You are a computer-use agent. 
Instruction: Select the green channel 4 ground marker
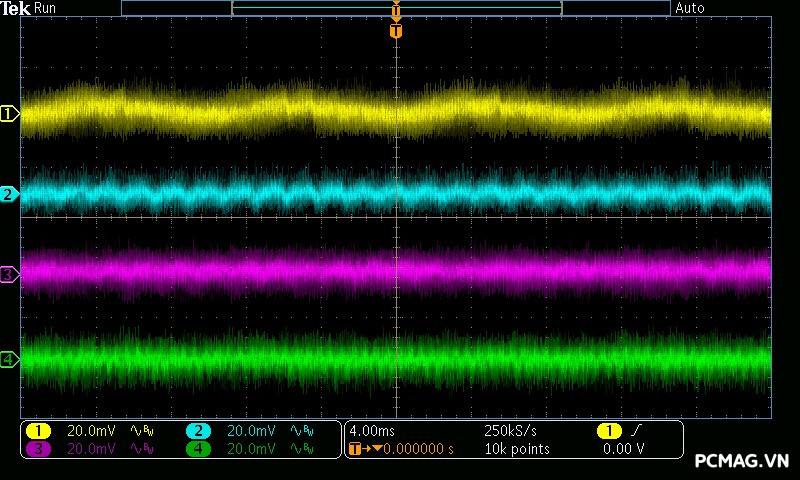pyautogui.click(x=9, y=359)
